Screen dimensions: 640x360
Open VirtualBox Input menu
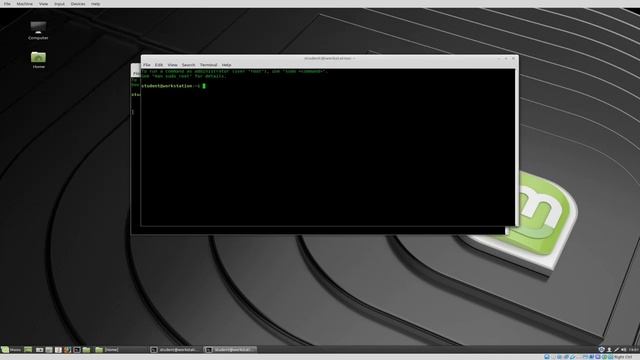(59, 4)
